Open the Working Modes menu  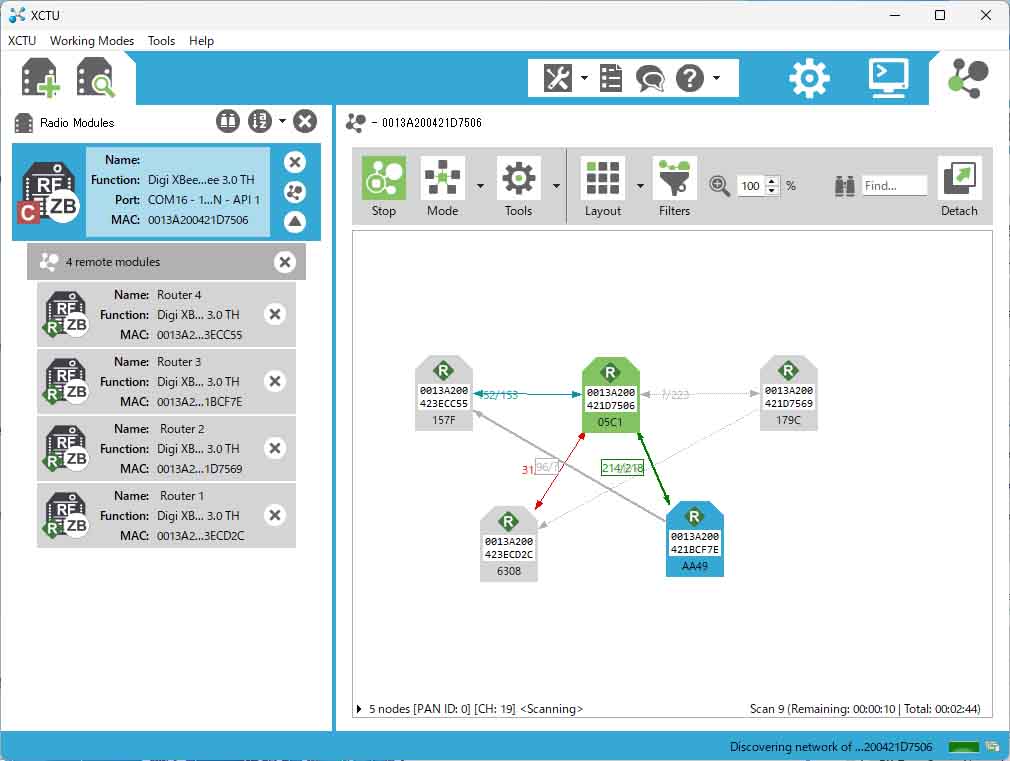point(92,41)
